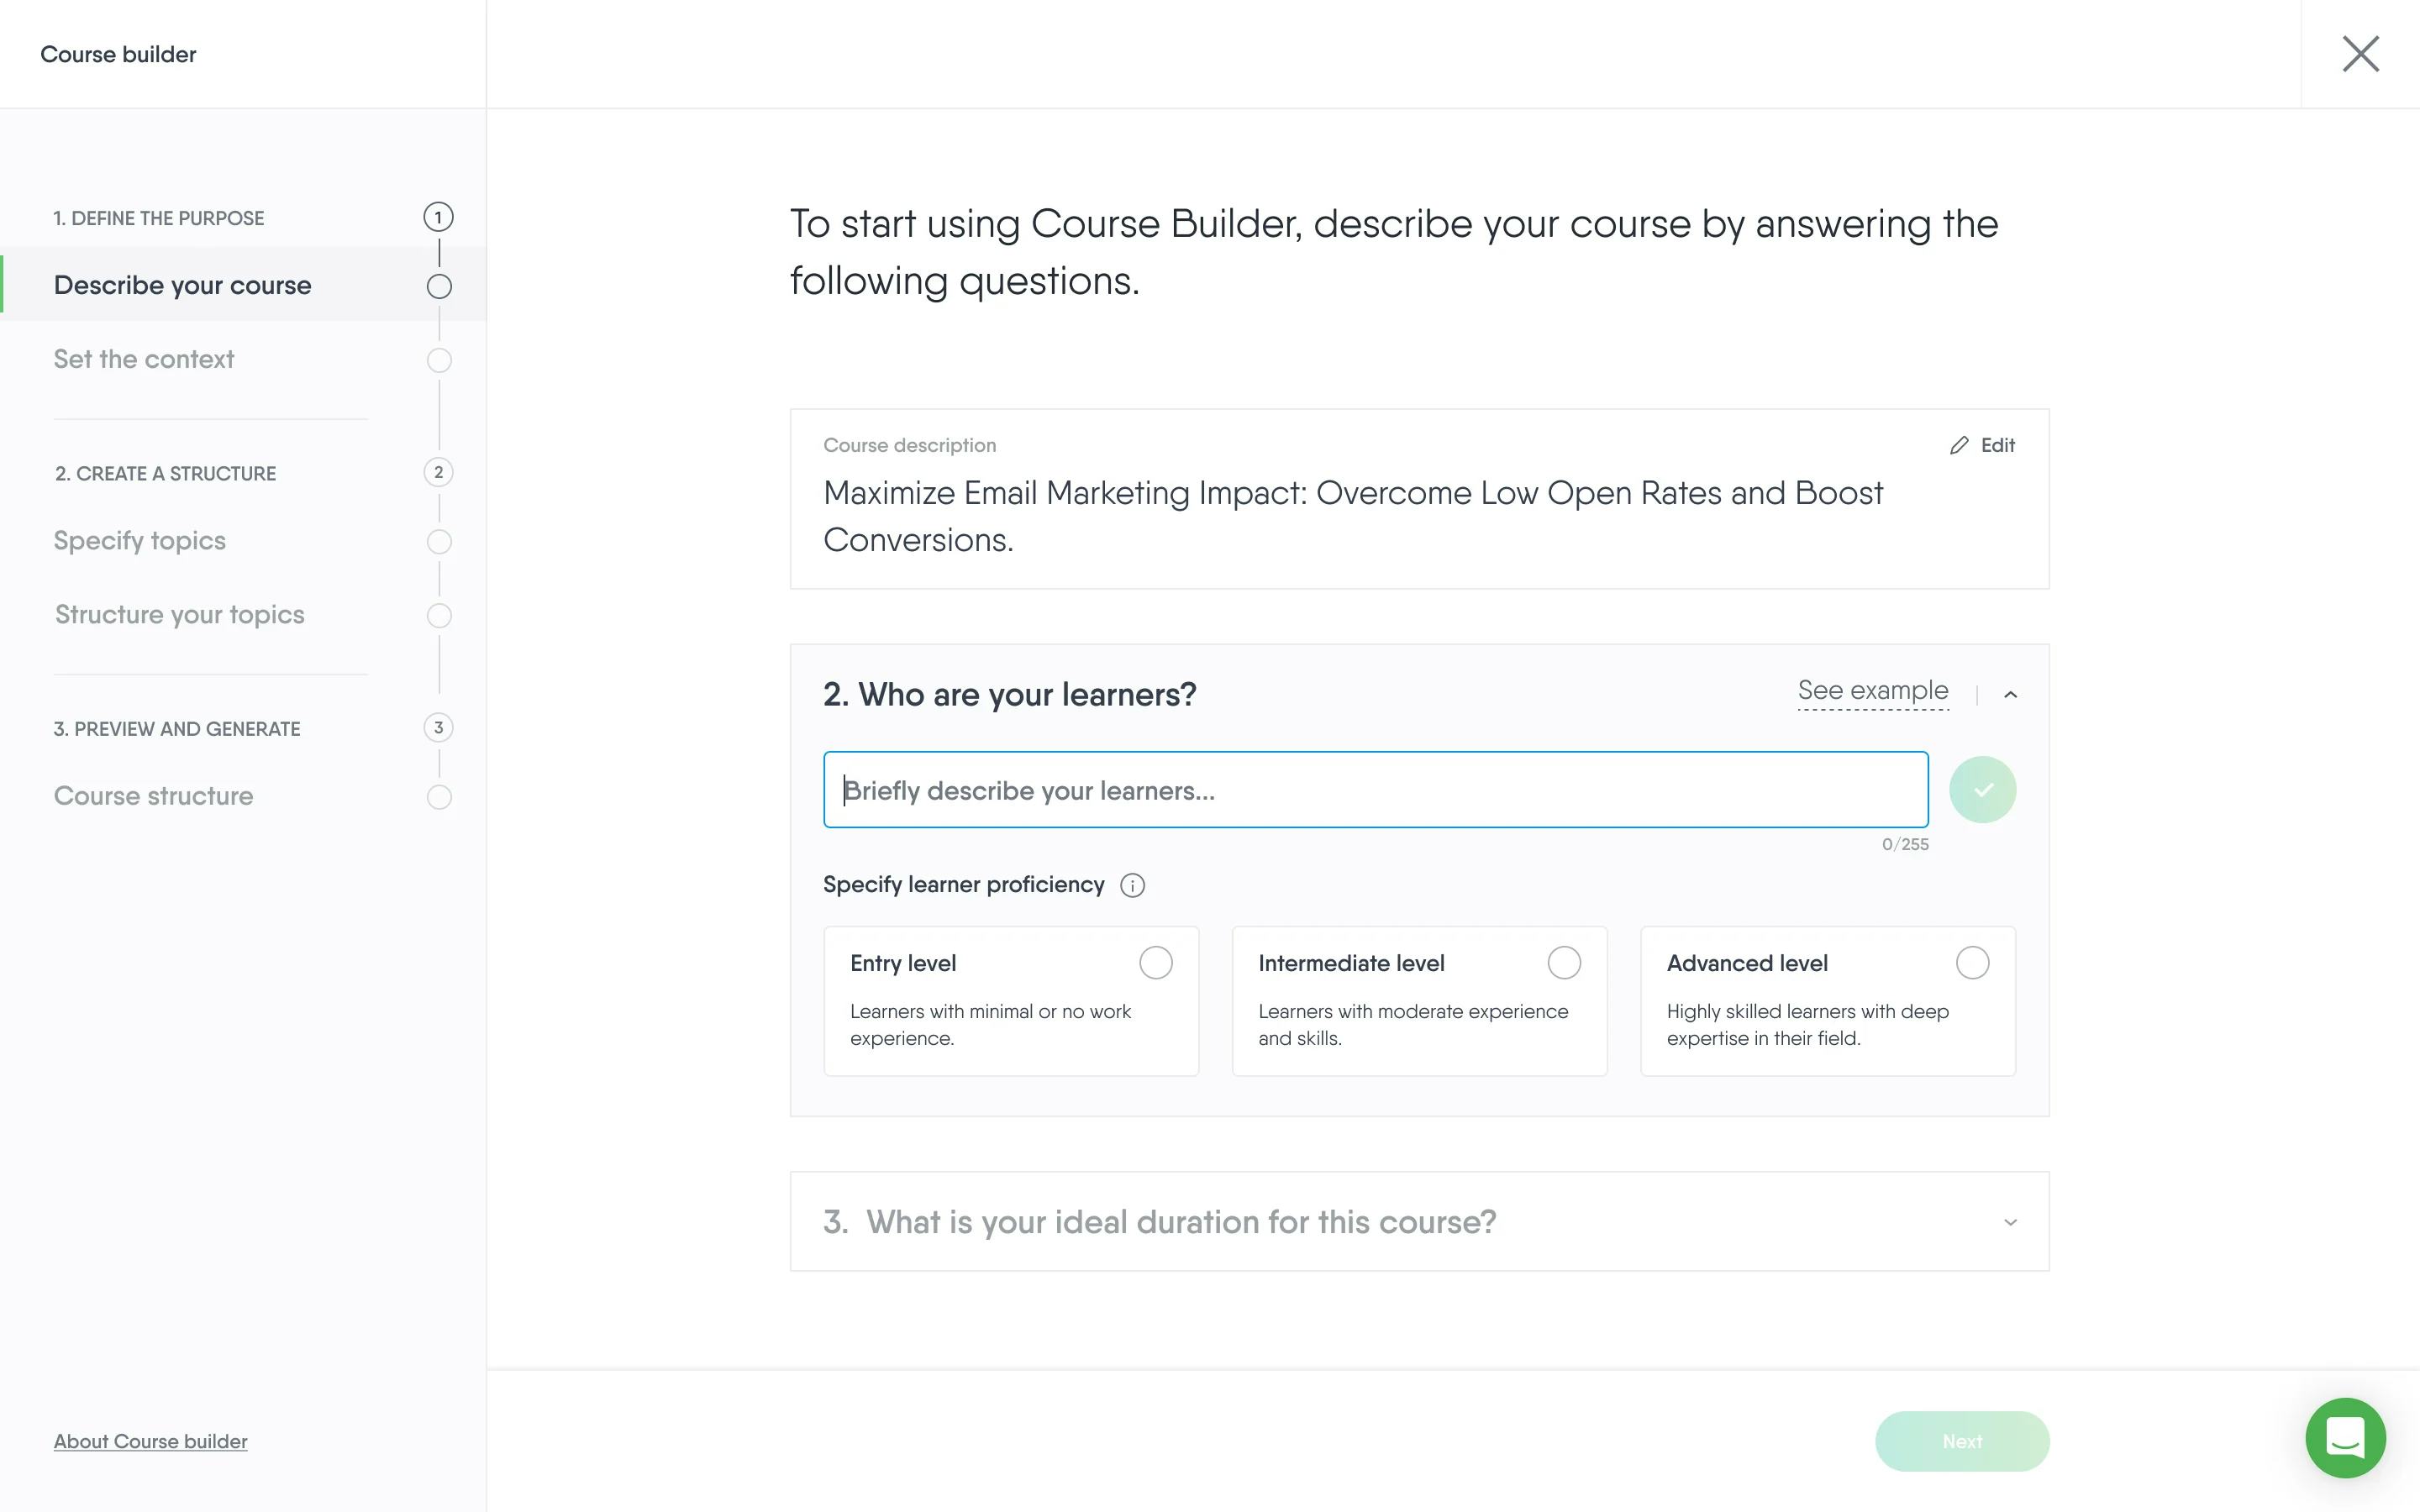Viewport: 2420px width, 1512px height.
Task: Open the Set the context step
Action: [144, 358]
